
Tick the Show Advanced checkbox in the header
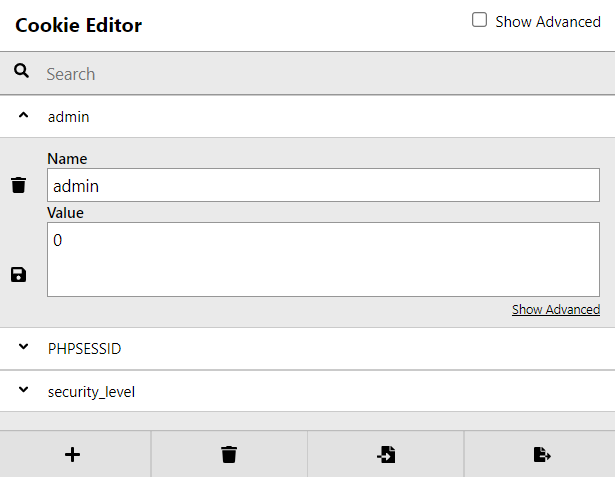[479, 20]
